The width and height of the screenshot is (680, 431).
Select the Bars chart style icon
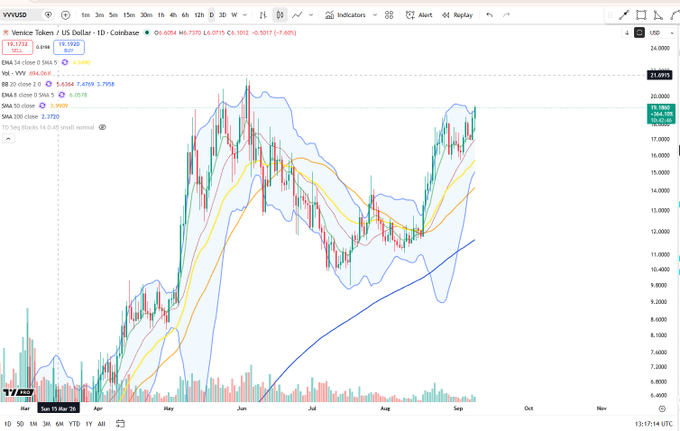263,15
